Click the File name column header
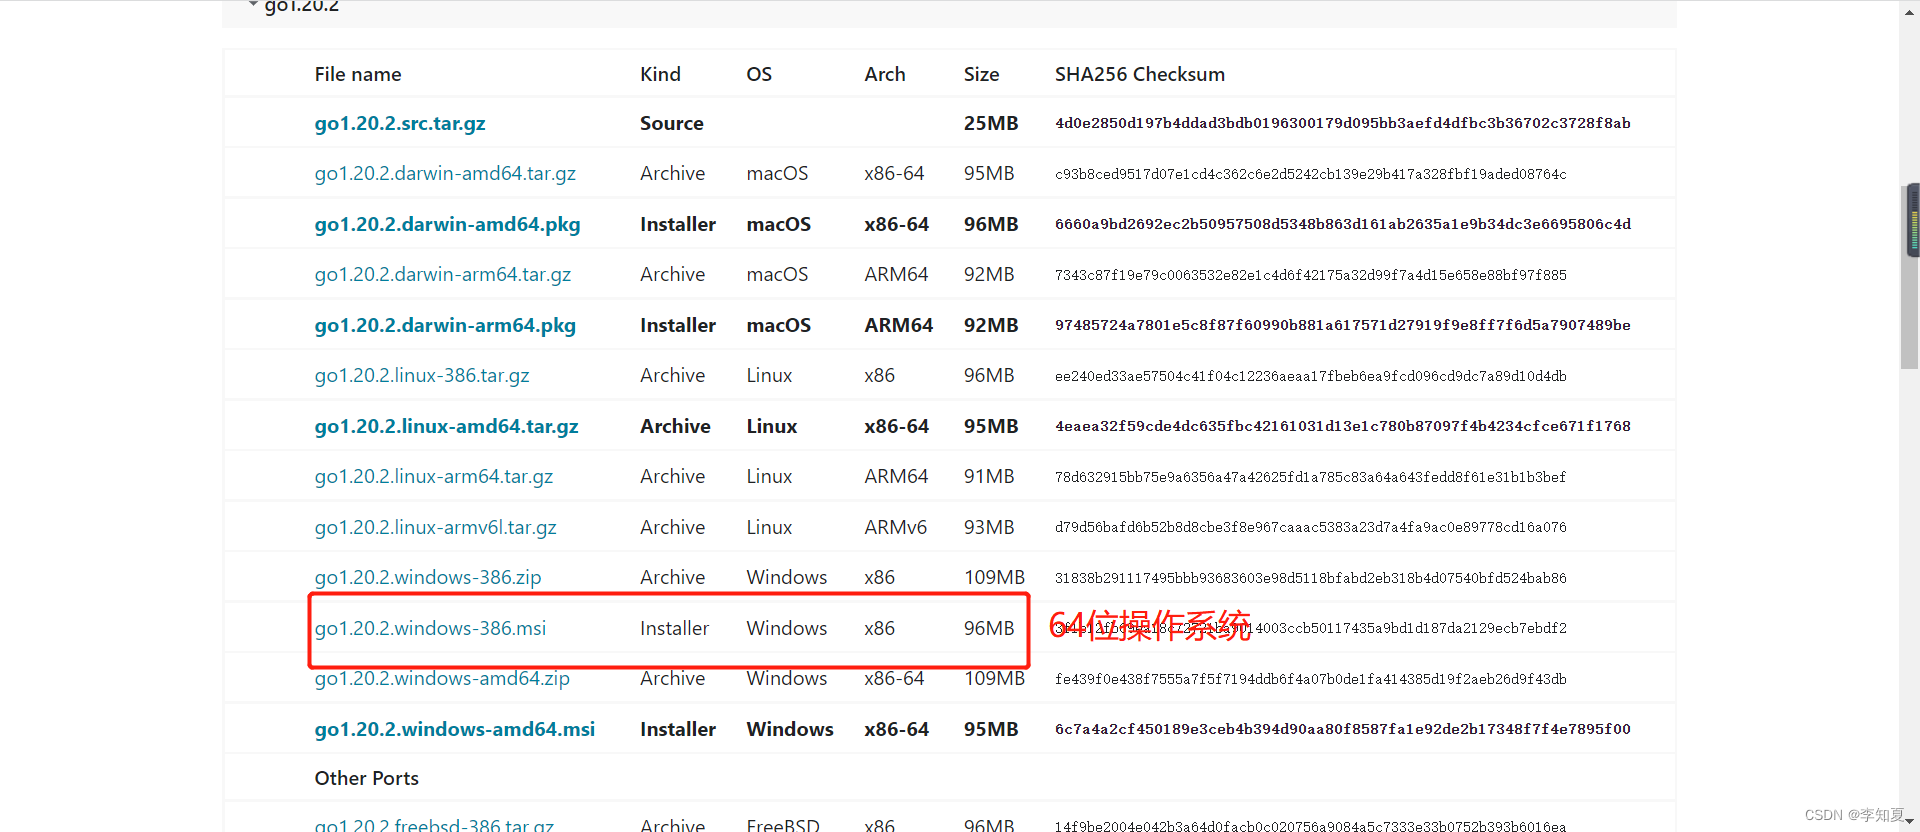Screen dimensions: 1920x832 (358, 74)
